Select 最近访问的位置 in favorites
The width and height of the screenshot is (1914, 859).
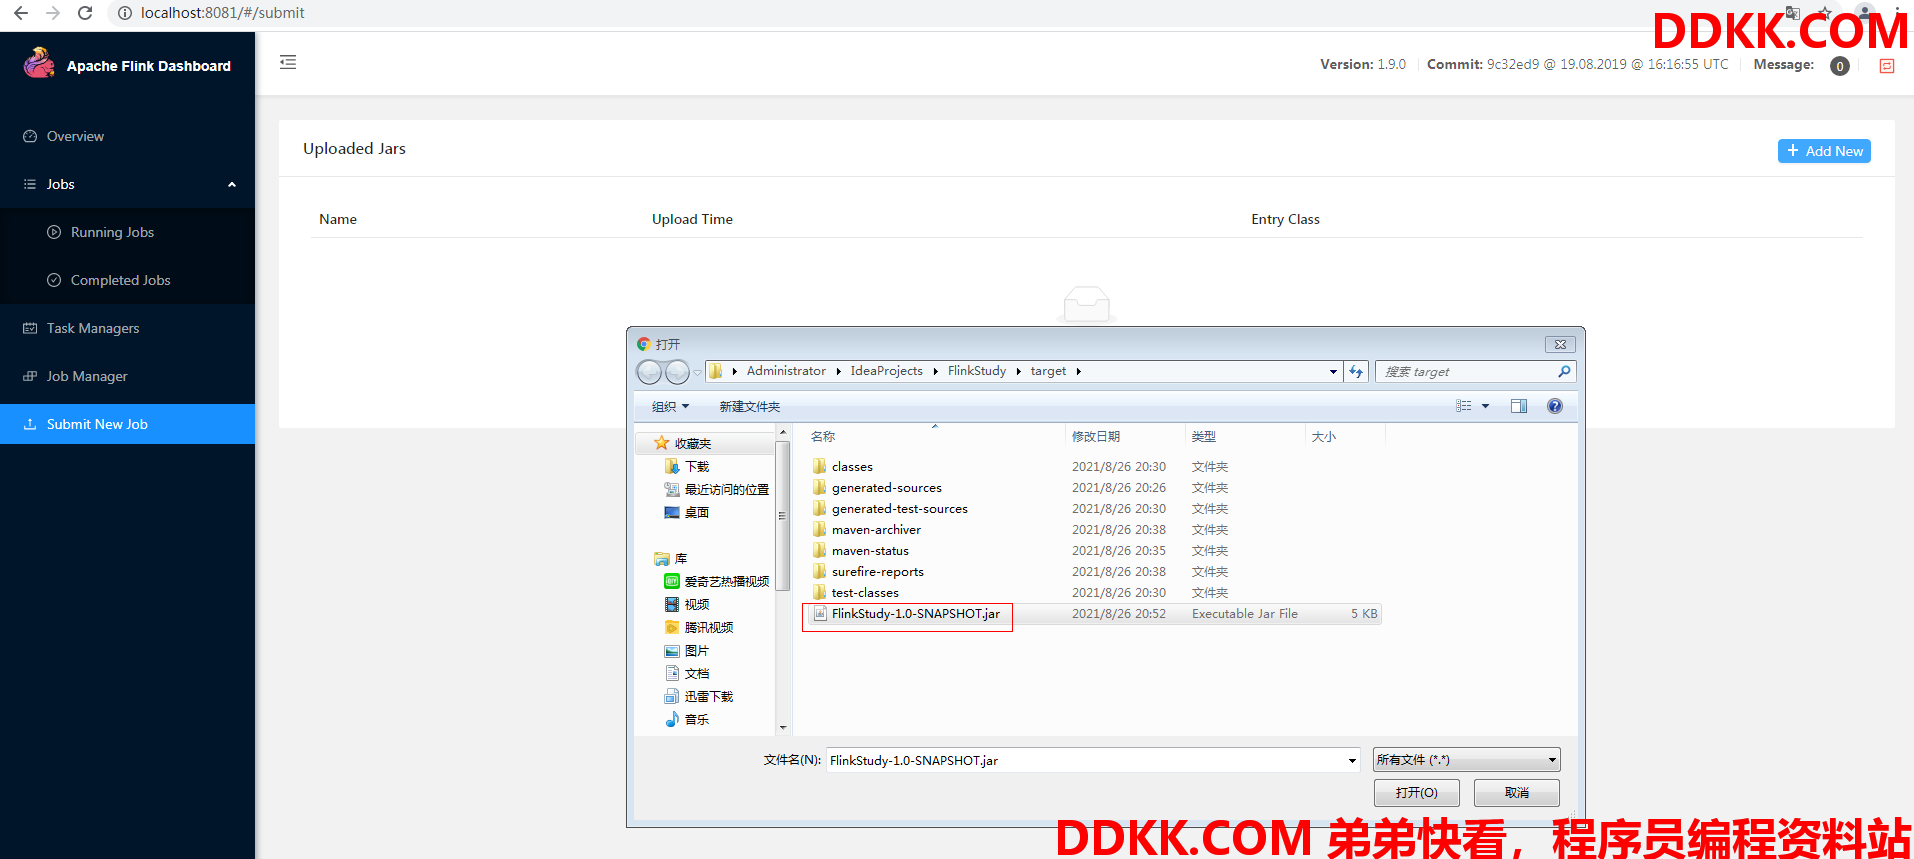(726, 489)
